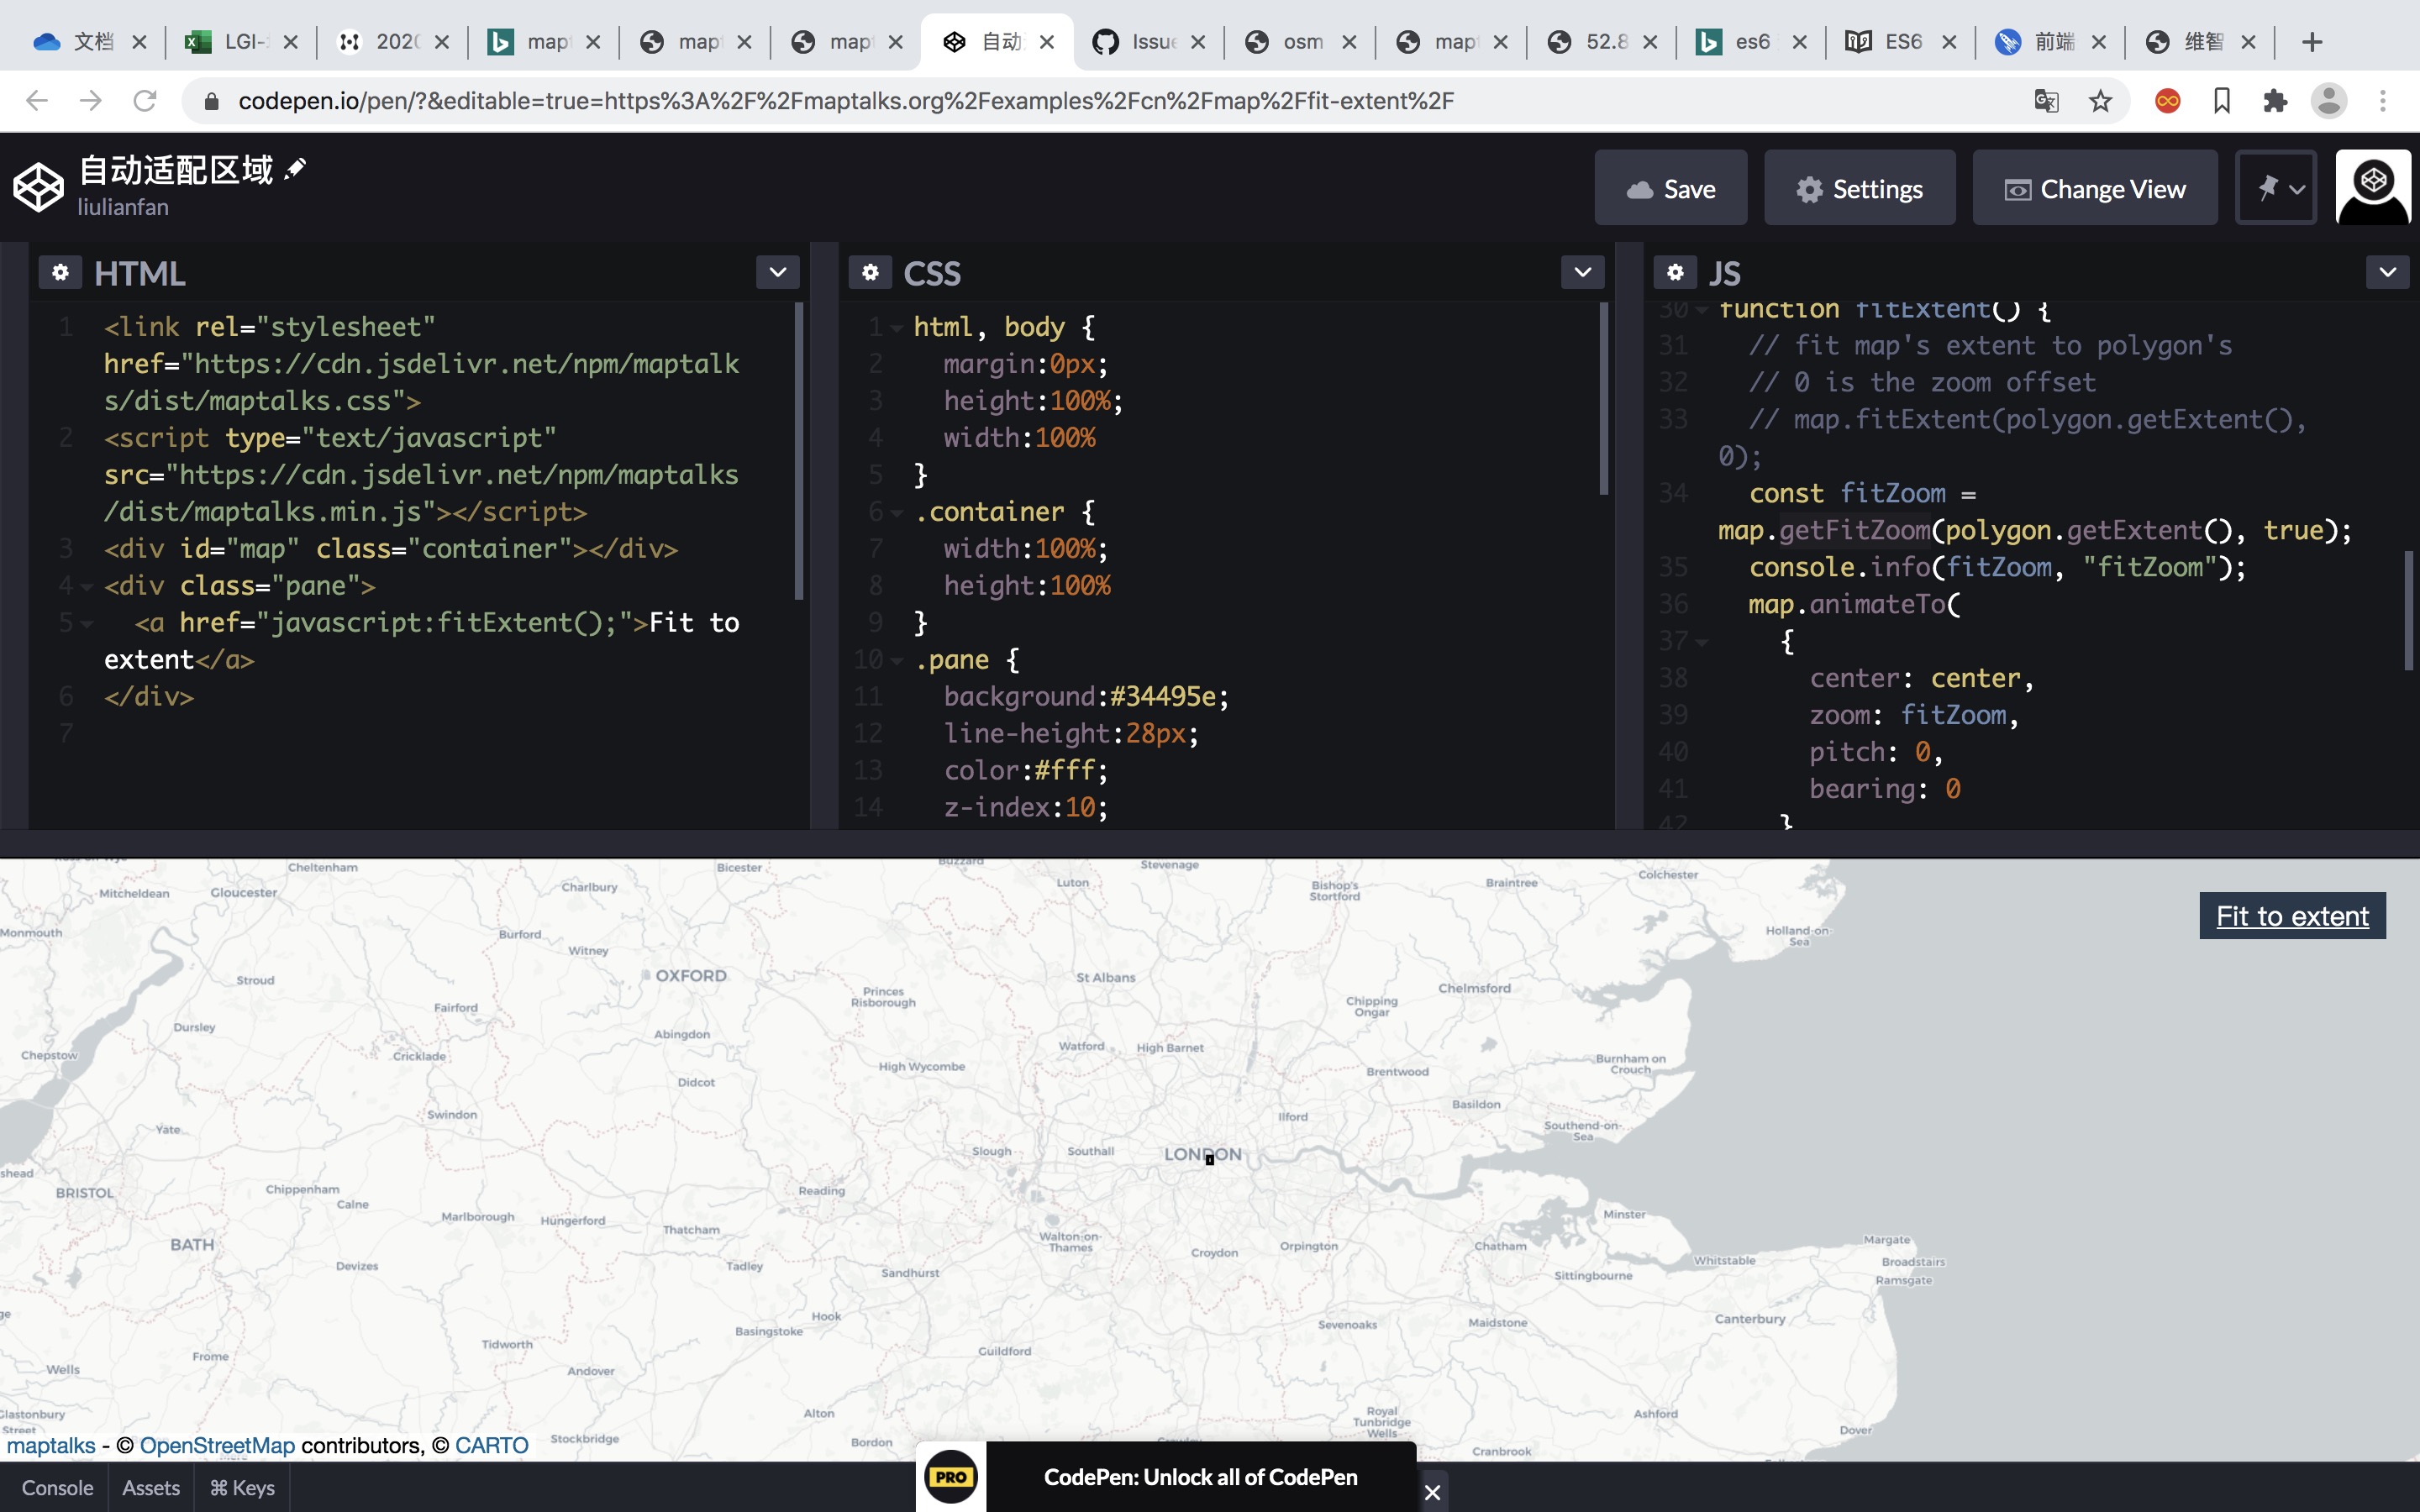This screenshot has height=1512, width=2420.
Task: Dismiss the CodePen PRO banner
Action: 1431,1492
